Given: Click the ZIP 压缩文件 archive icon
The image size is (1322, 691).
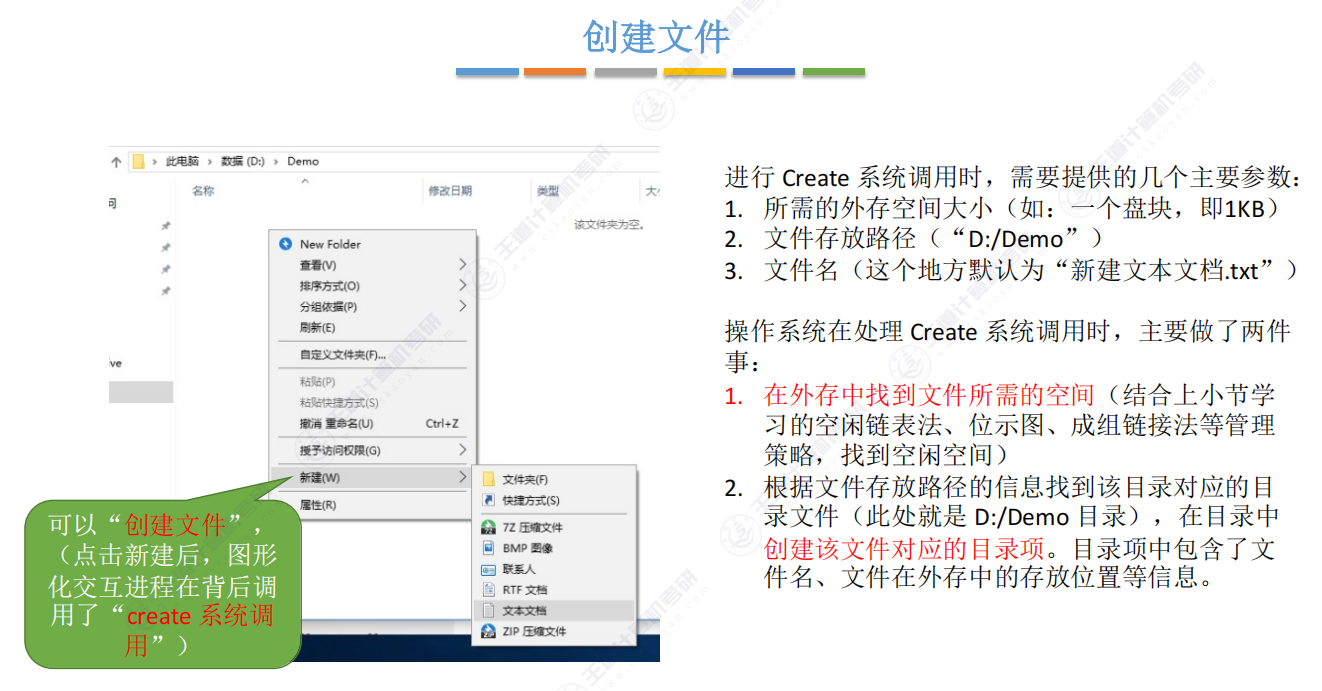Looking at the screenshot, I should point(489,631).
